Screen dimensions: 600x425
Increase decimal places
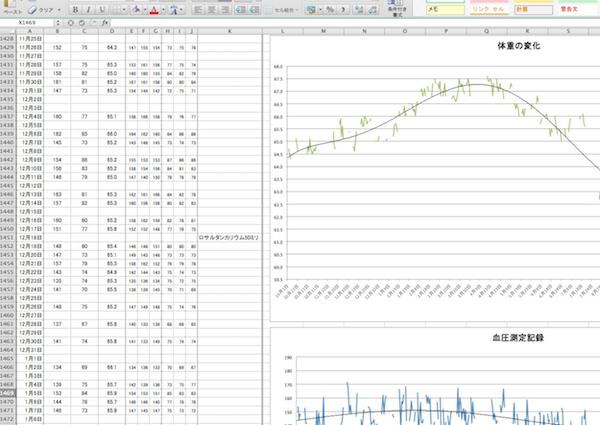tap(359, 10)
